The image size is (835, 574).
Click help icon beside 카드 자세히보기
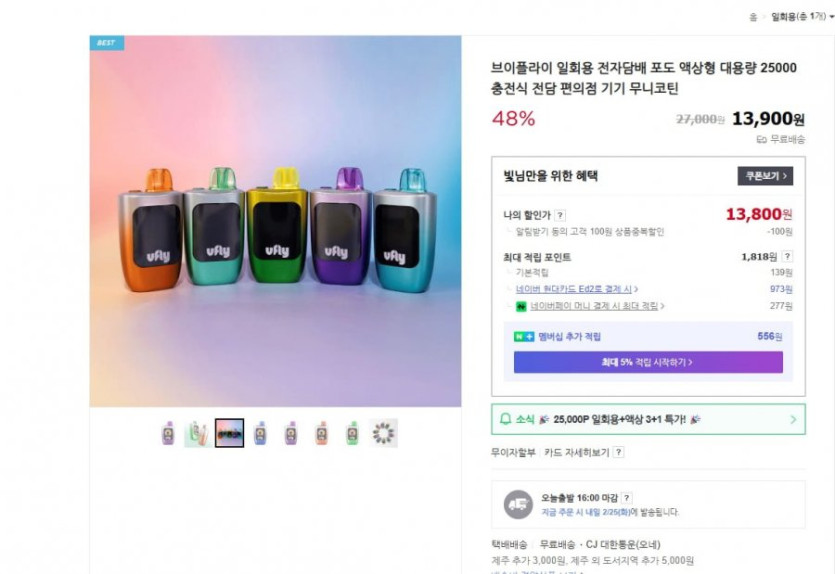click(x=619, y=452)
